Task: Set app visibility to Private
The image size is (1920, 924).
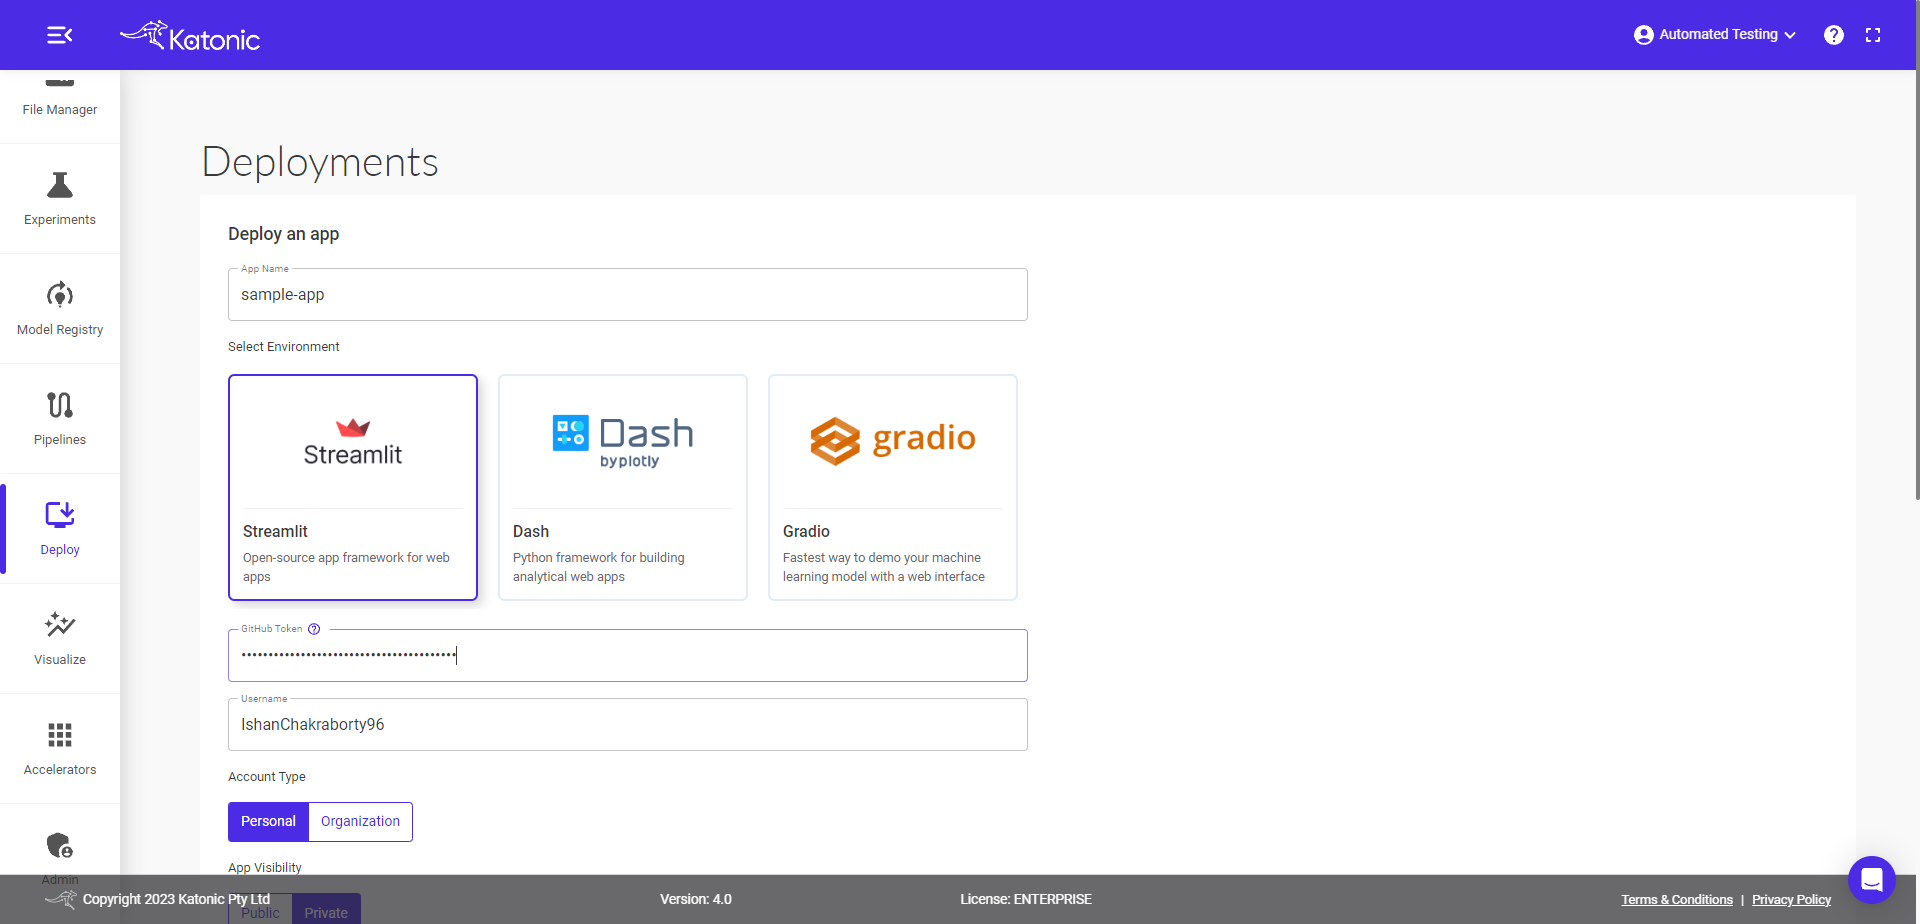Action: pyautogui.click(x=326, y=911)
